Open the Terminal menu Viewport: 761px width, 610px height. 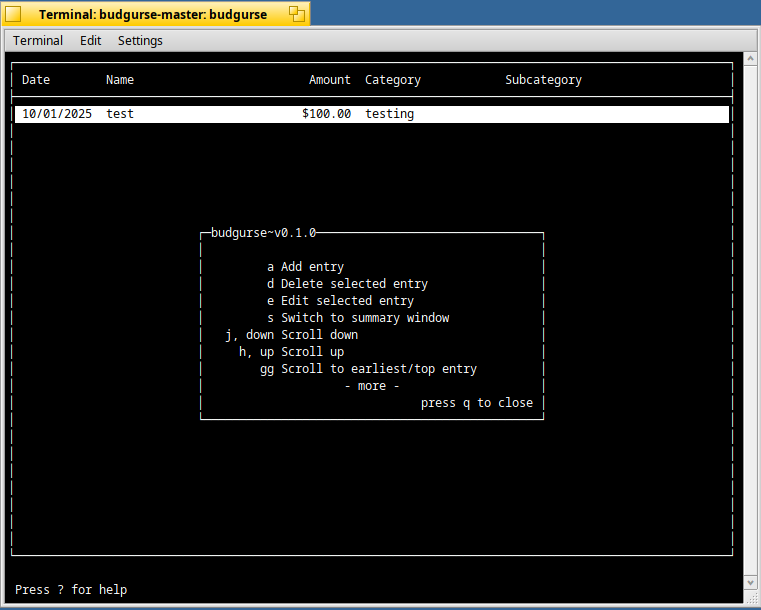pos(38,41)
